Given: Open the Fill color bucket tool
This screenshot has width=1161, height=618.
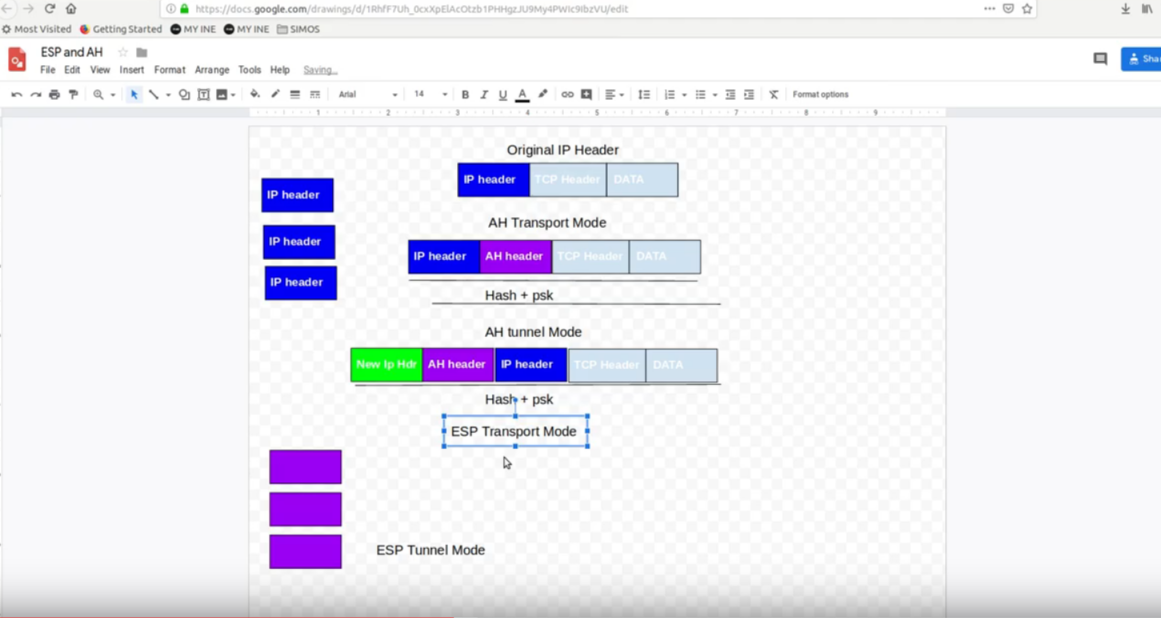Looking at the screenshot, I should tap(255, 95).
